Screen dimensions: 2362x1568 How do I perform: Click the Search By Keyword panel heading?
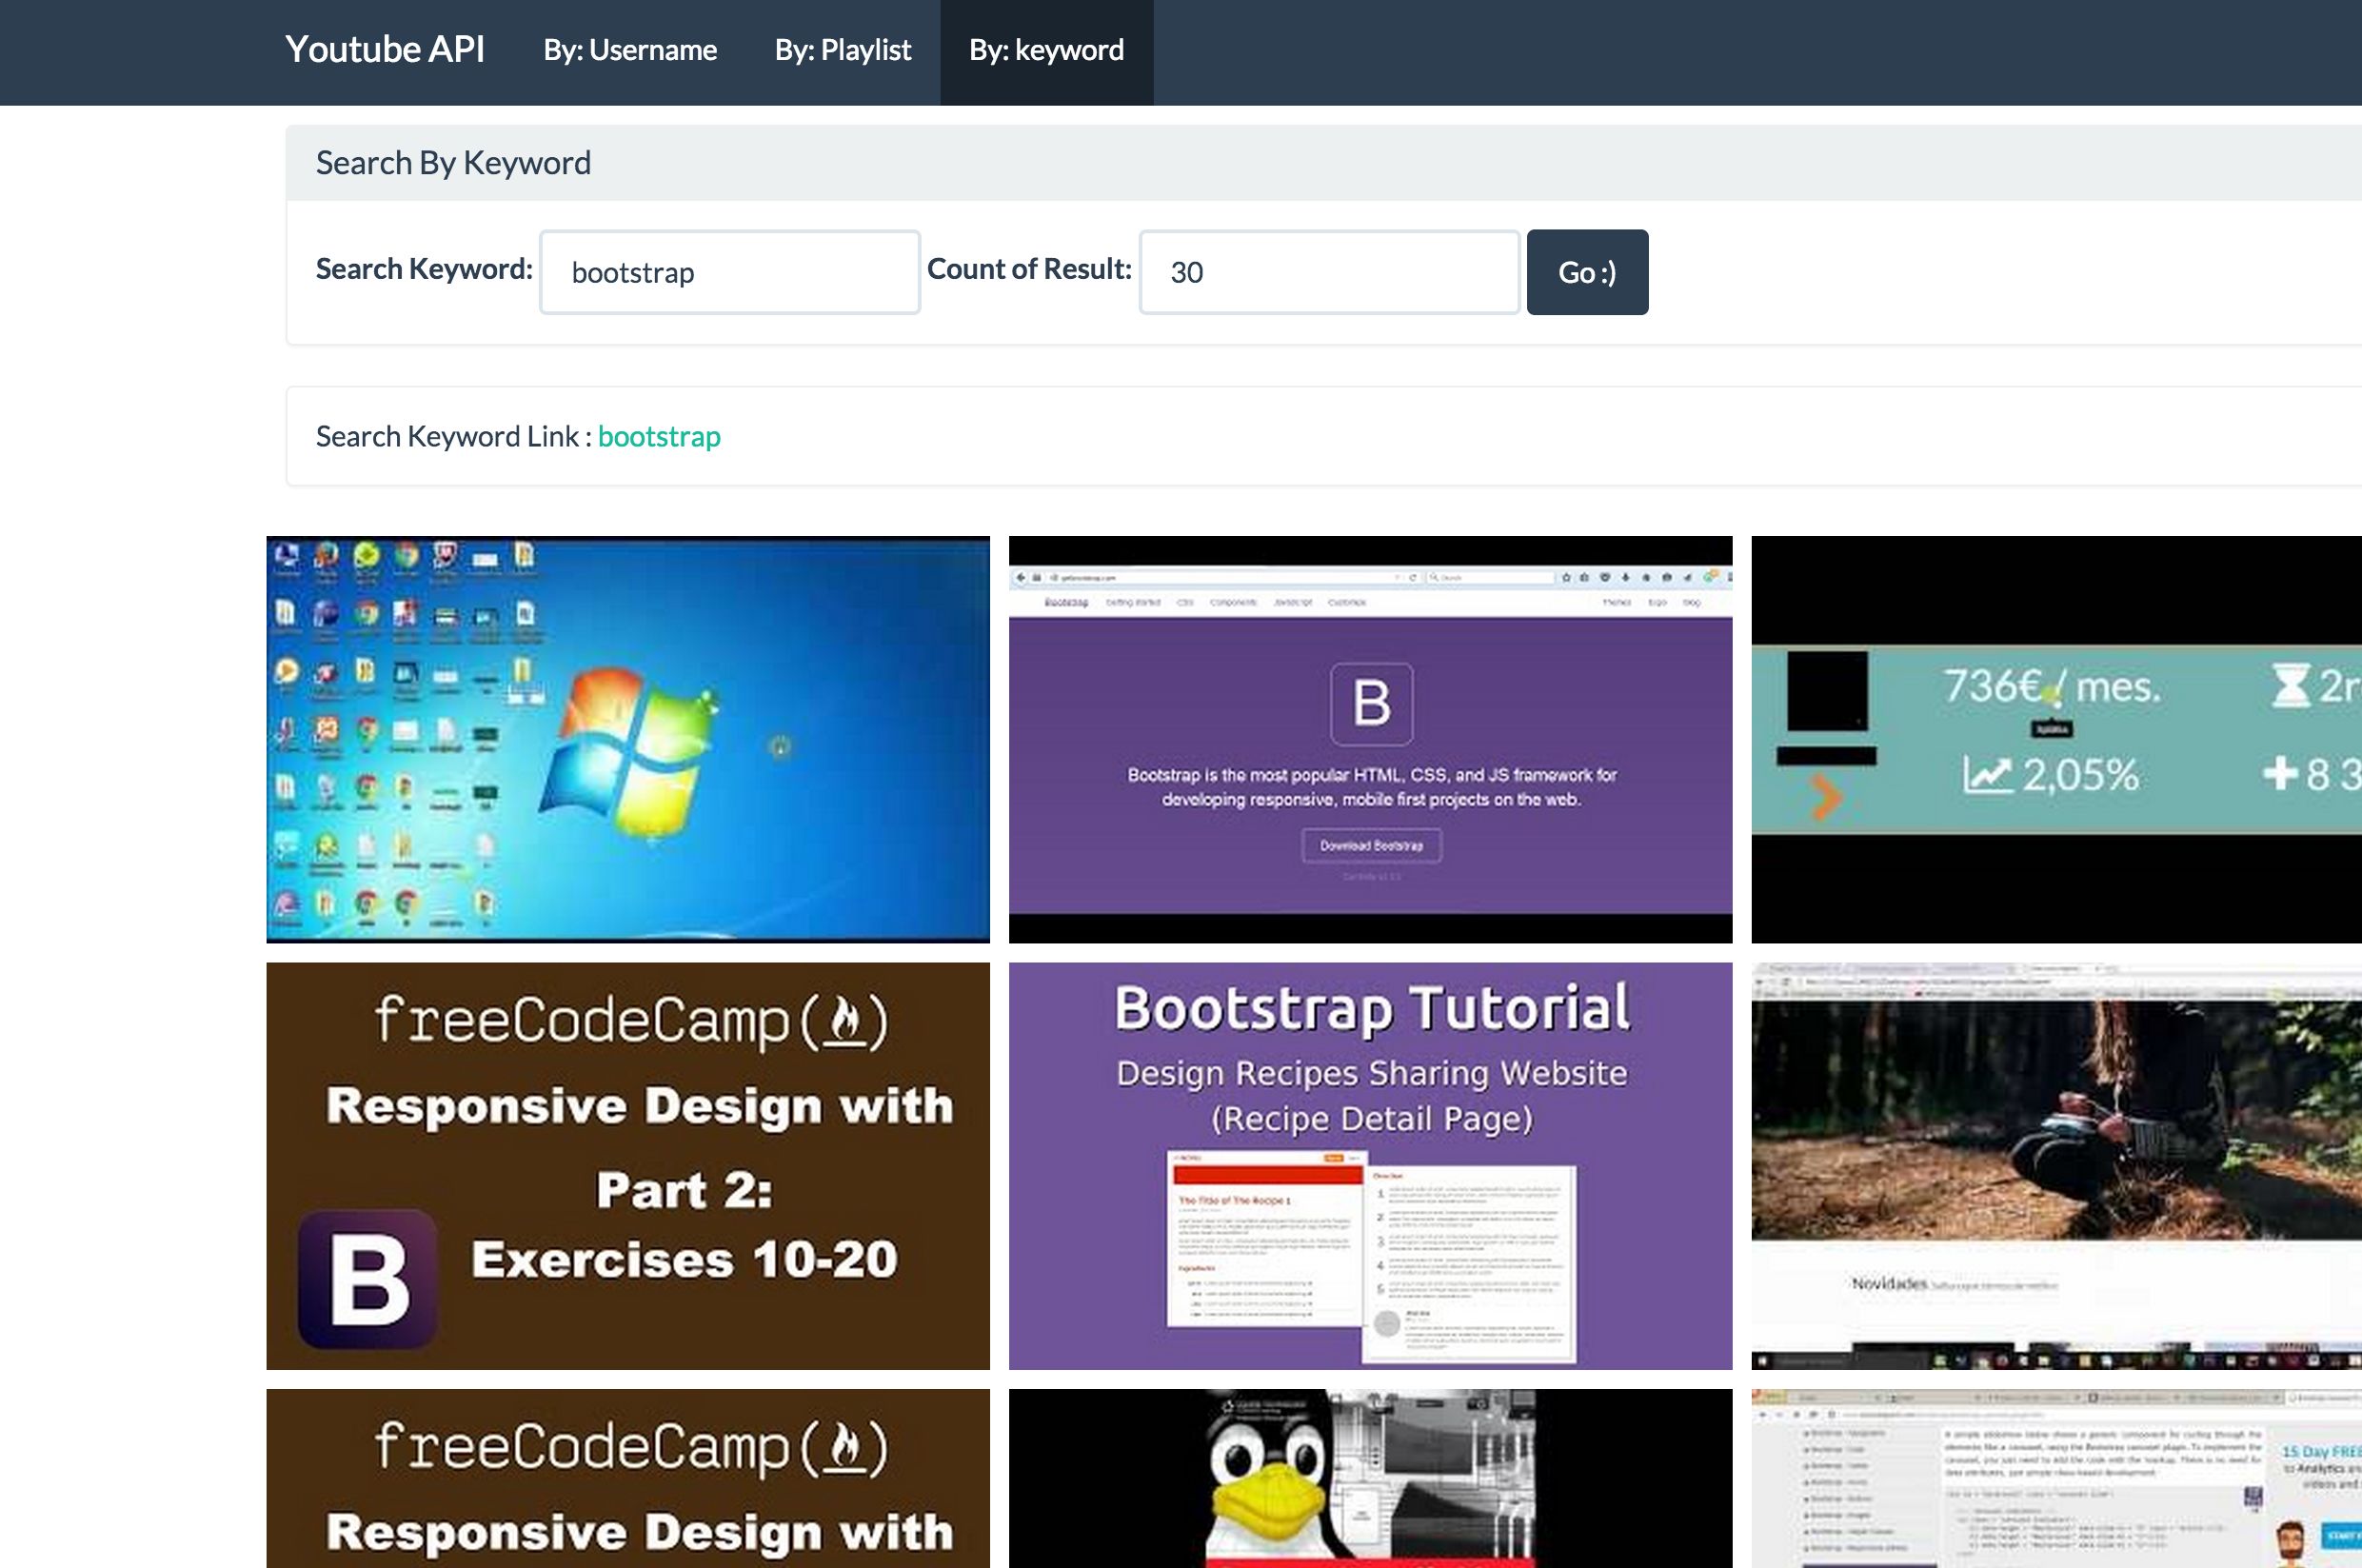[x=453, y=163]
